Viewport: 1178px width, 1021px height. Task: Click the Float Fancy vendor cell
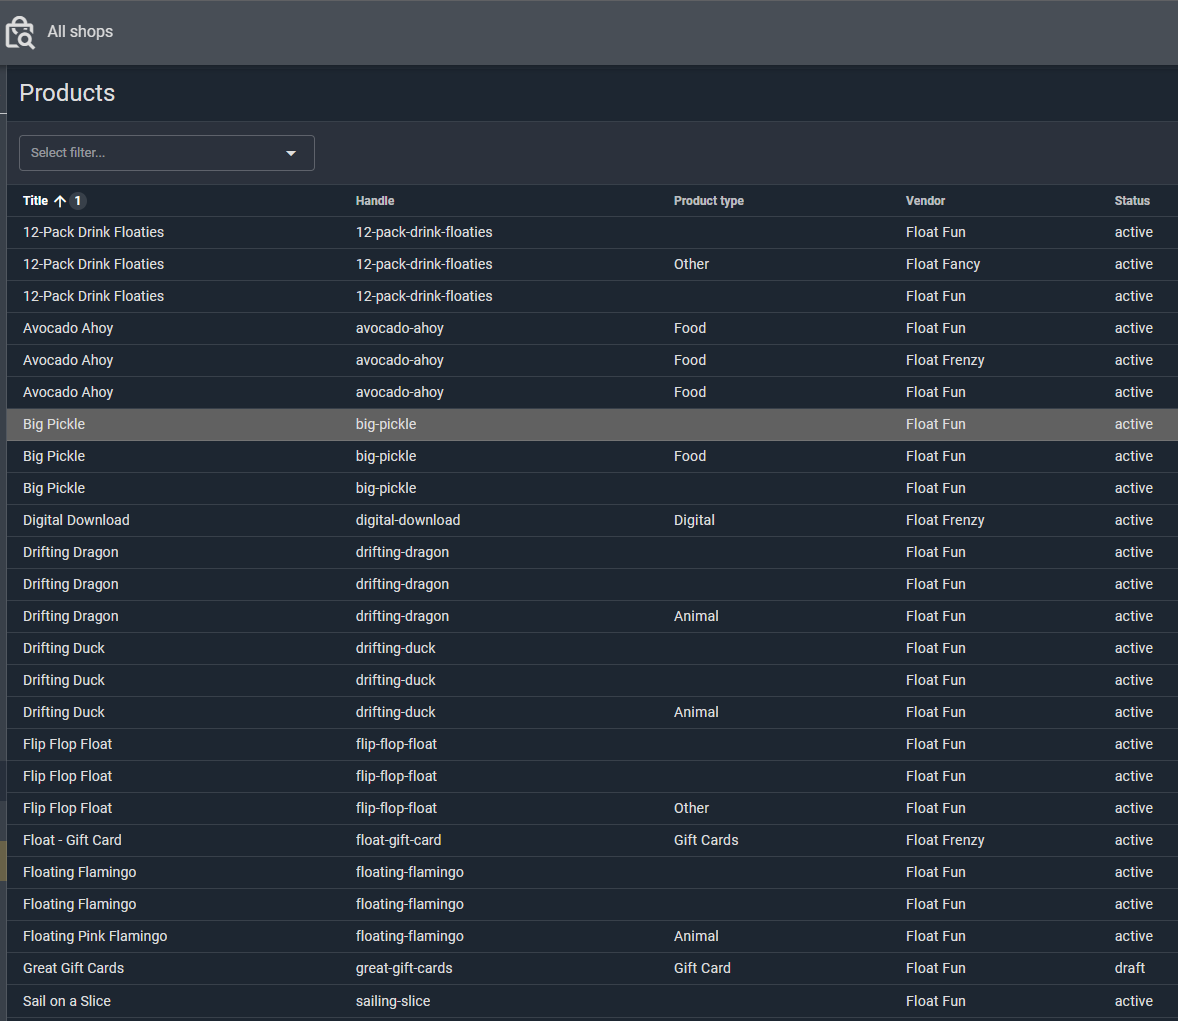(943, 264)
